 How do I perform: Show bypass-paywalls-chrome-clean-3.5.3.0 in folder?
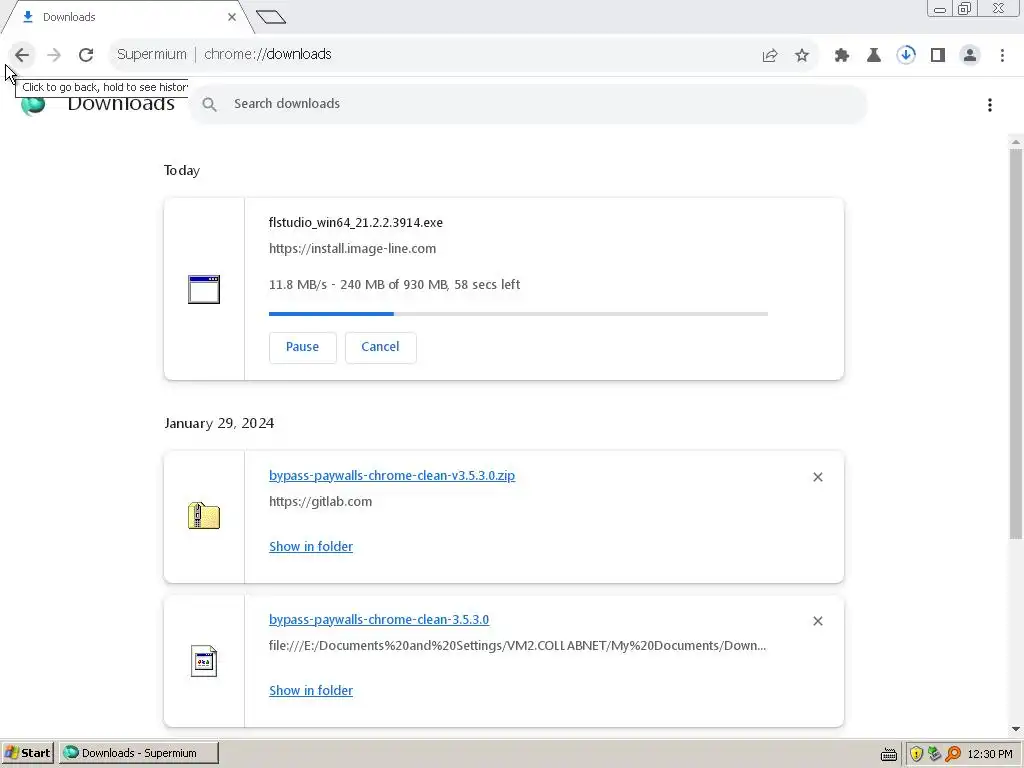coord(311,690)
